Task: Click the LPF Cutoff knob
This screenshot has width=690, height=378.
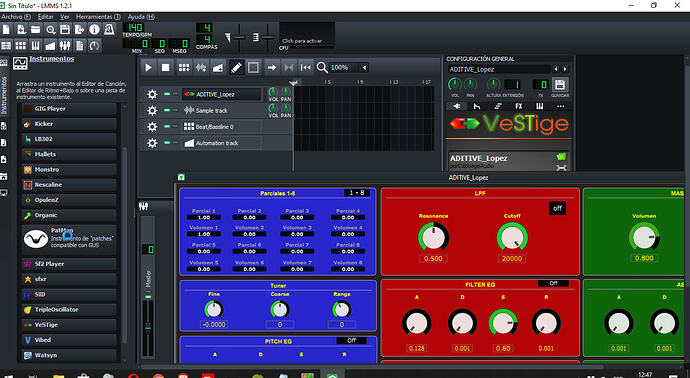Action: (512, 237)
